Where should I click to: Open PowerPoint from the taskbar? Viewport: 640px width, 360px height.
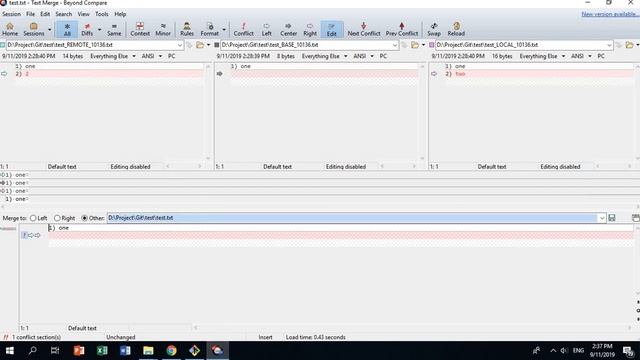coord(79,351)
